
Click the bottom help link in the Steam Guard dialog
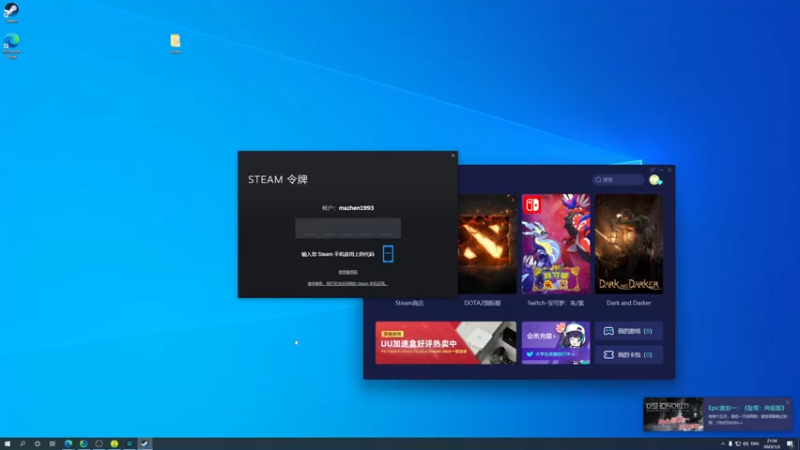click(347, 283)
